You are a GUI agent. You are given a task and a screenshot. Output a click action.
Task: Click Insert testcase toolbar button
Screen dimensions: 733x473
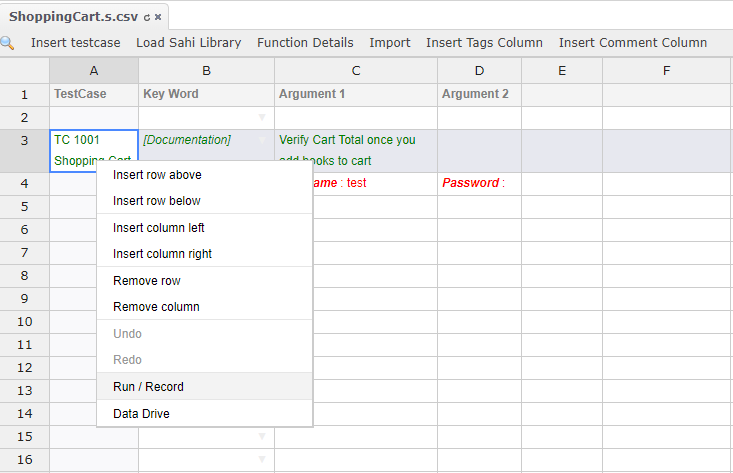(x=75, y=43)
